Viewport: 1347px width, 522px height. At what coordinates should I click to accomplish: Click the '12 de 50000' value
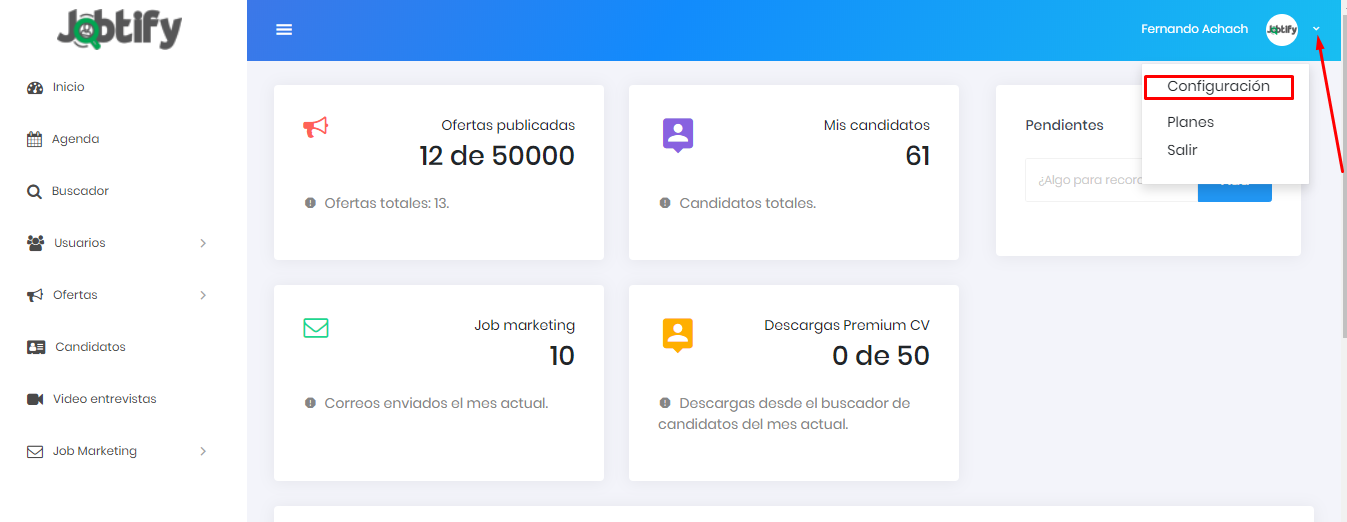click(x=497, y=156)
